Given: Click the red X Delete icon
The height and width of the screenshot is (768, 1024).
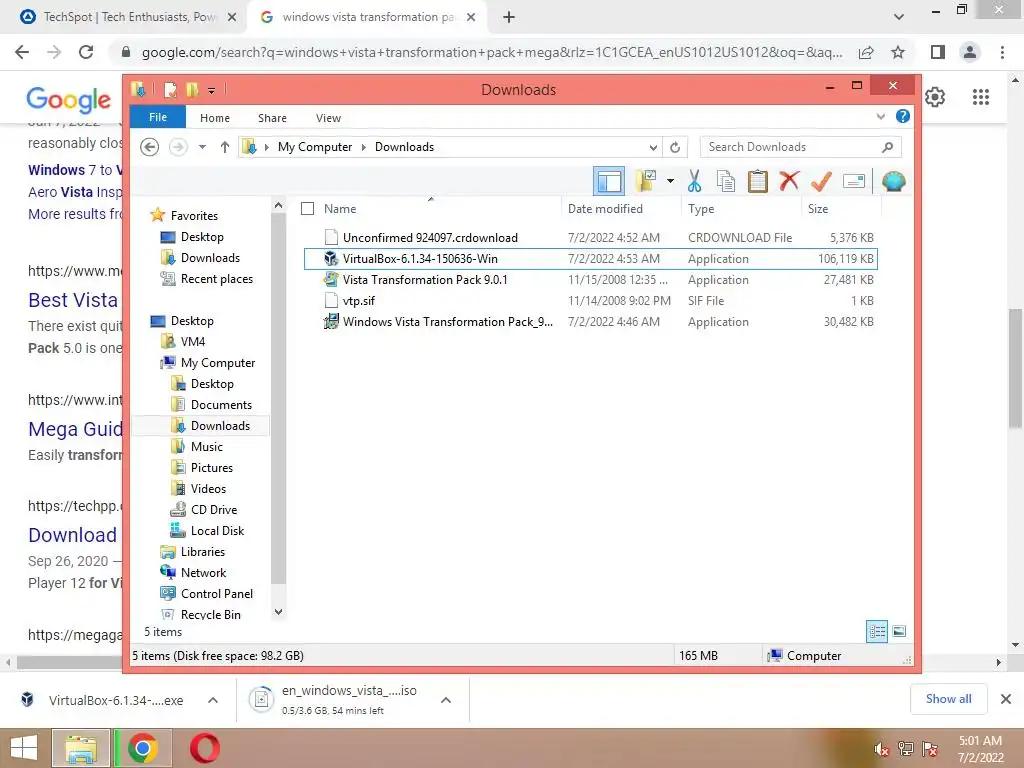Looking at the screenshot, I should 789,181.
